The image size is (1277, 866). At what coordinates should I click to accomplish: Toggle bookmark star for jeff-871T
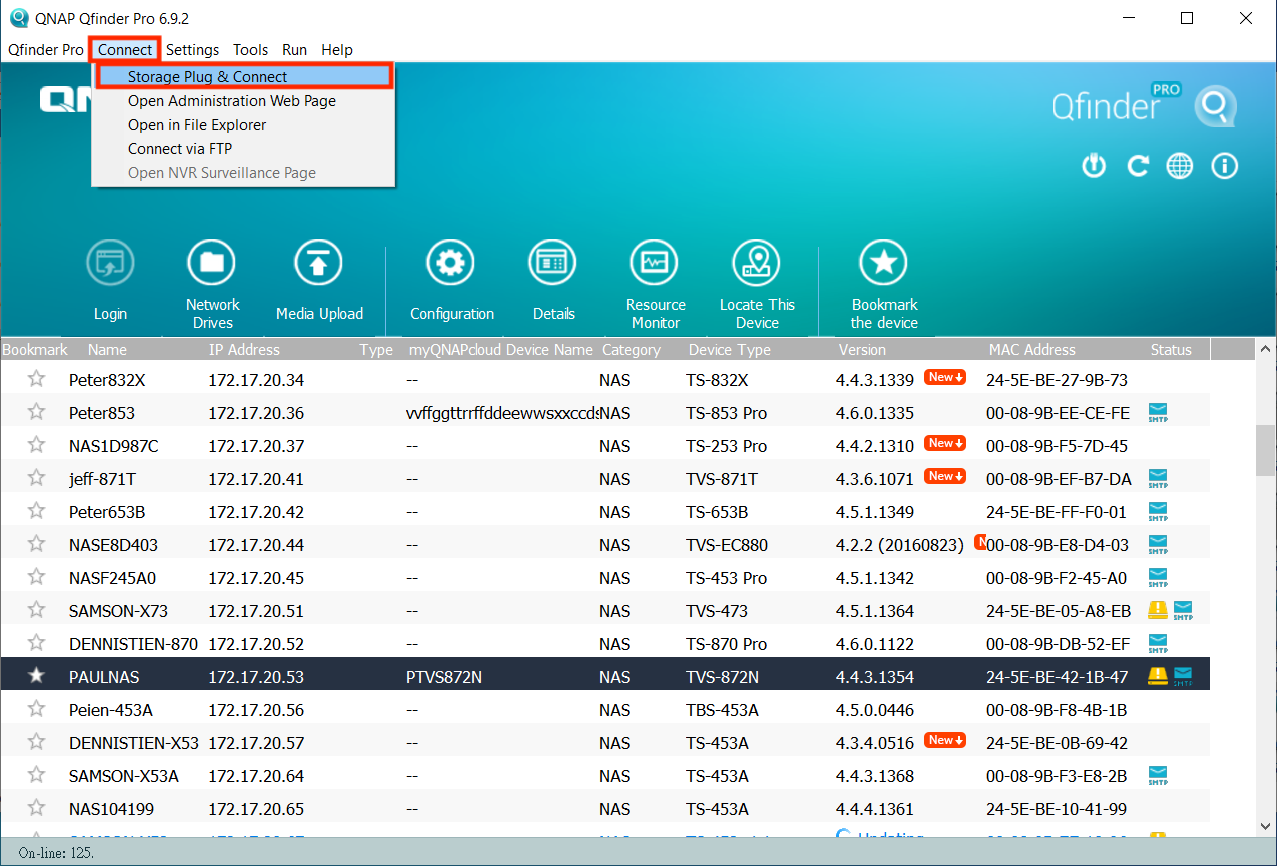[x=36, y=478]
